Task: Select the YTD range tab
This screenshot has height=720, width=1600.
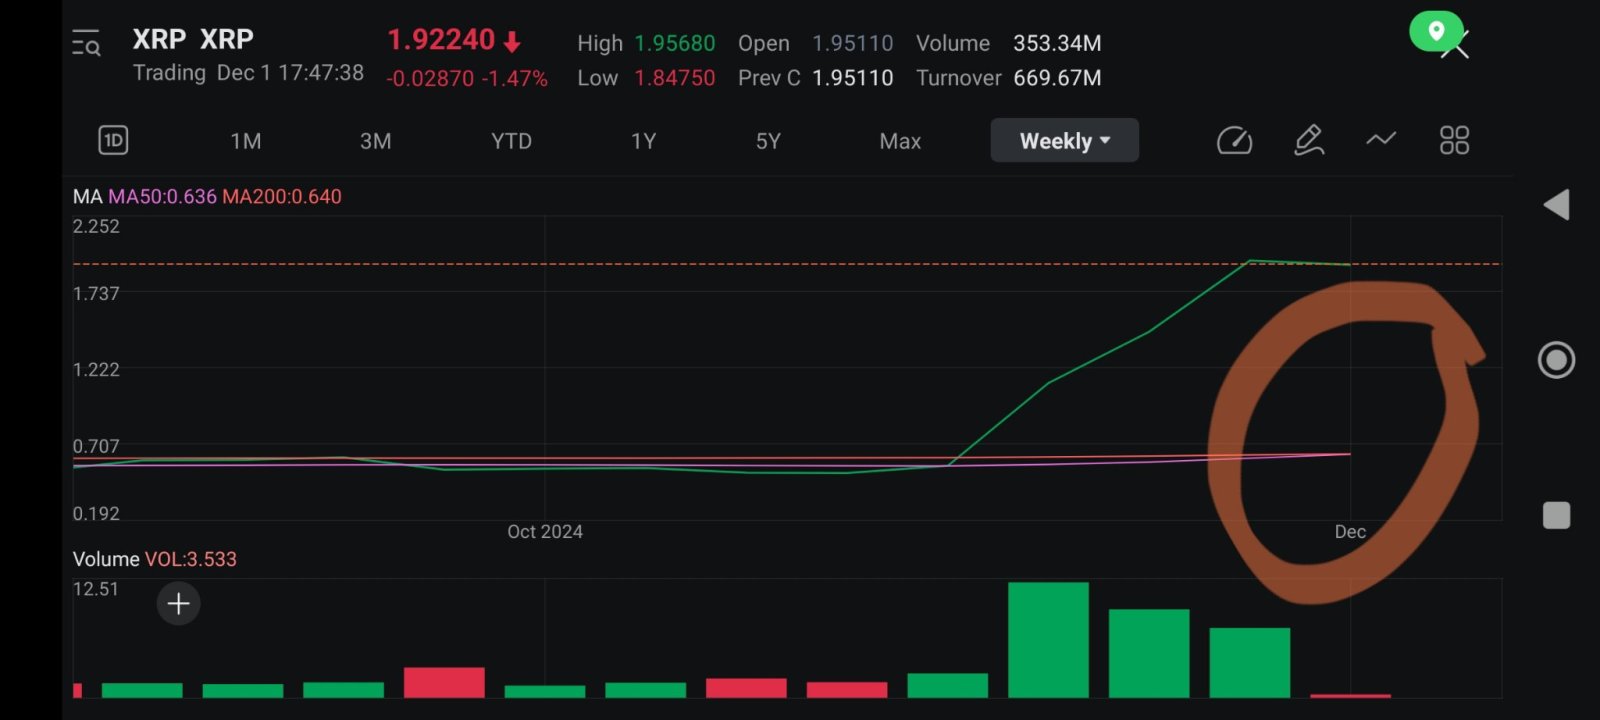Action: [511, 141]
